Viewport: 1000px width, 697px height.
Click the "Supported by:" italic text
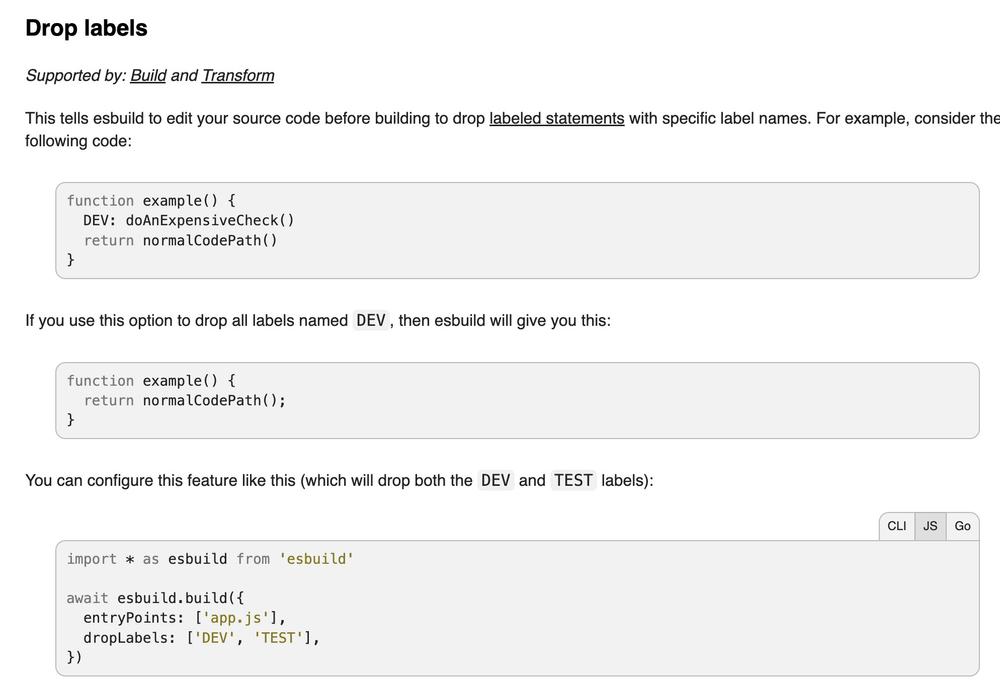(x=75, y=76)
